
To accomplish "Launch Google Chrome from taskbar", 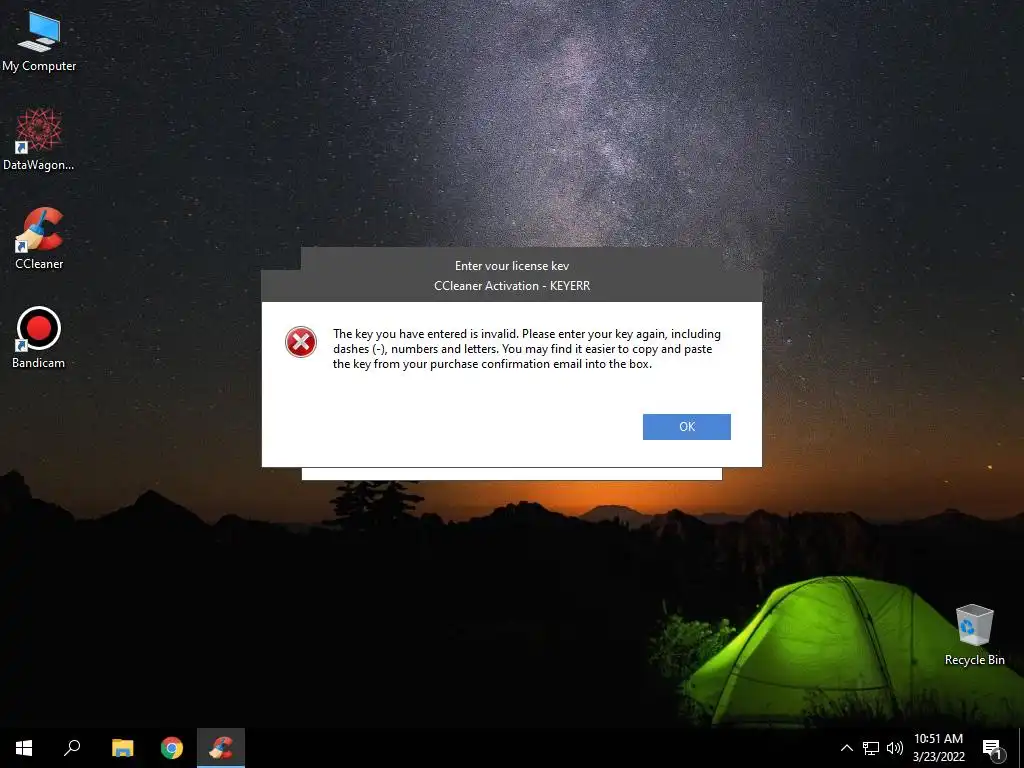I will [172, 748].
